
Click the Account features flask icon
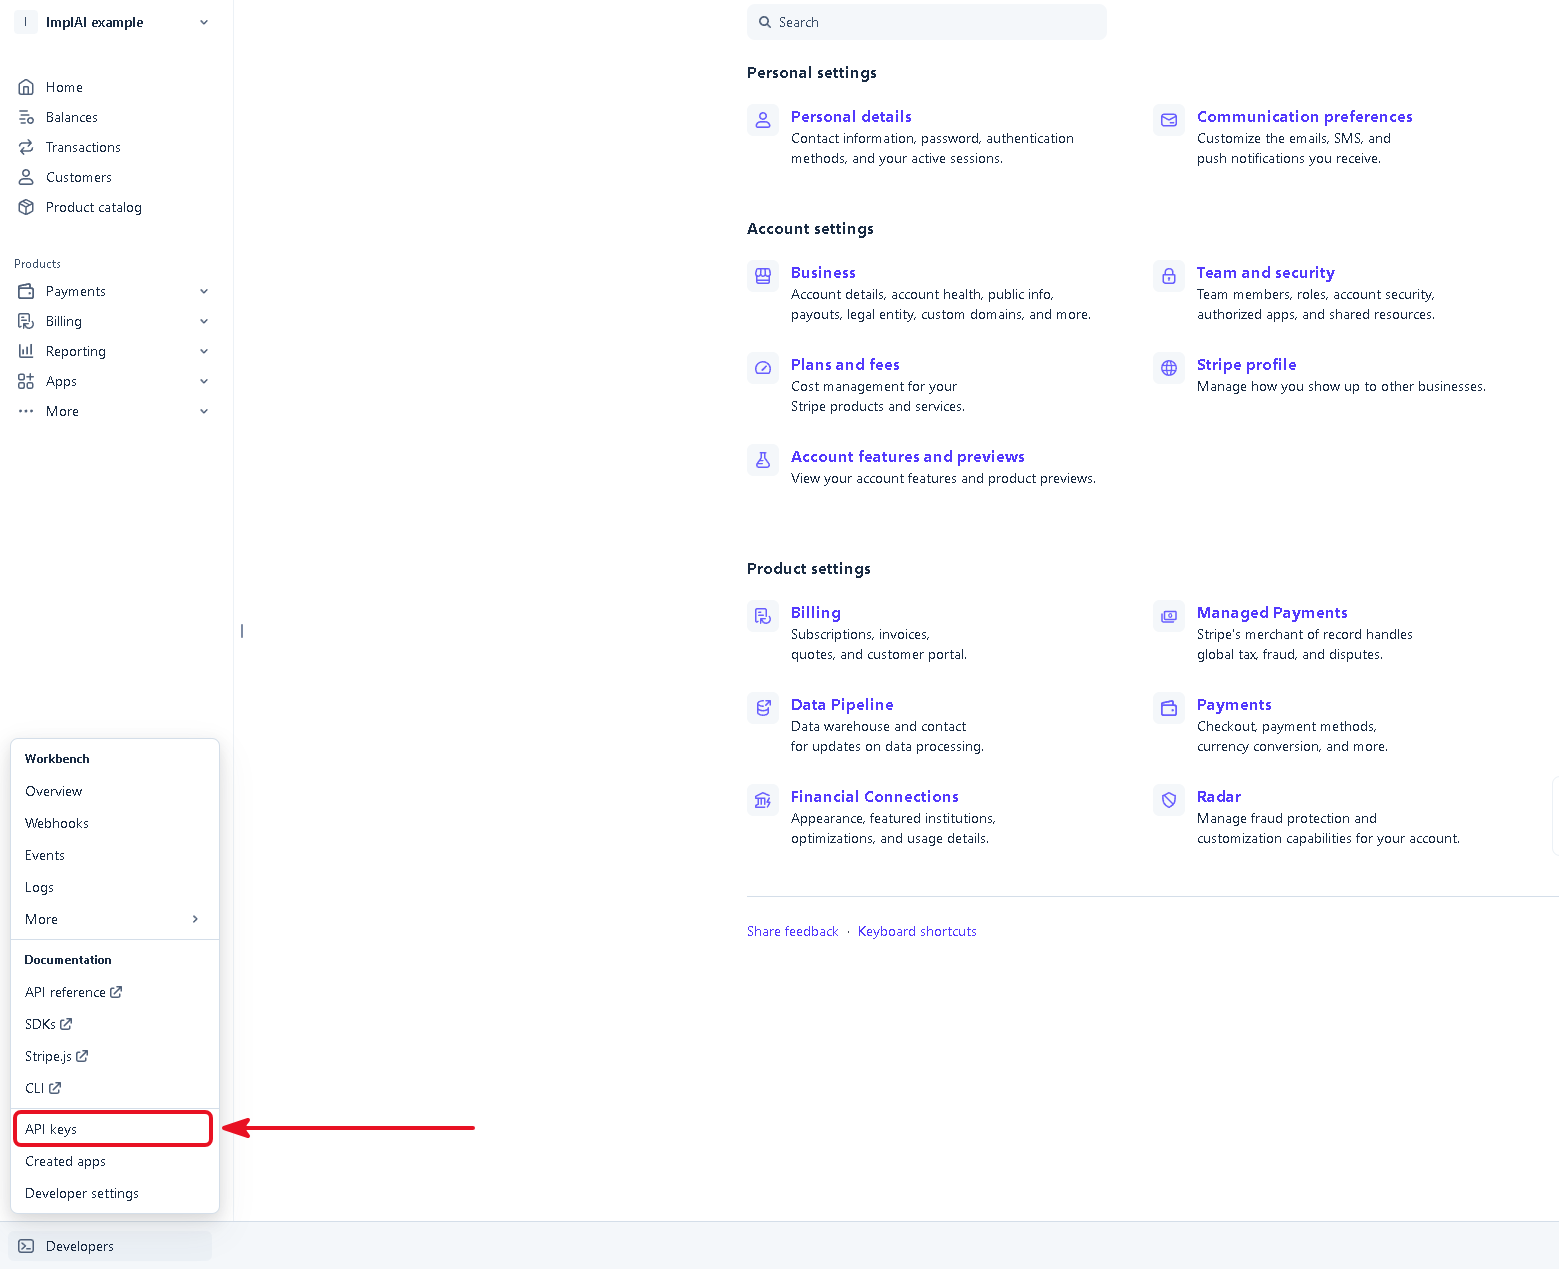(763, 460)
